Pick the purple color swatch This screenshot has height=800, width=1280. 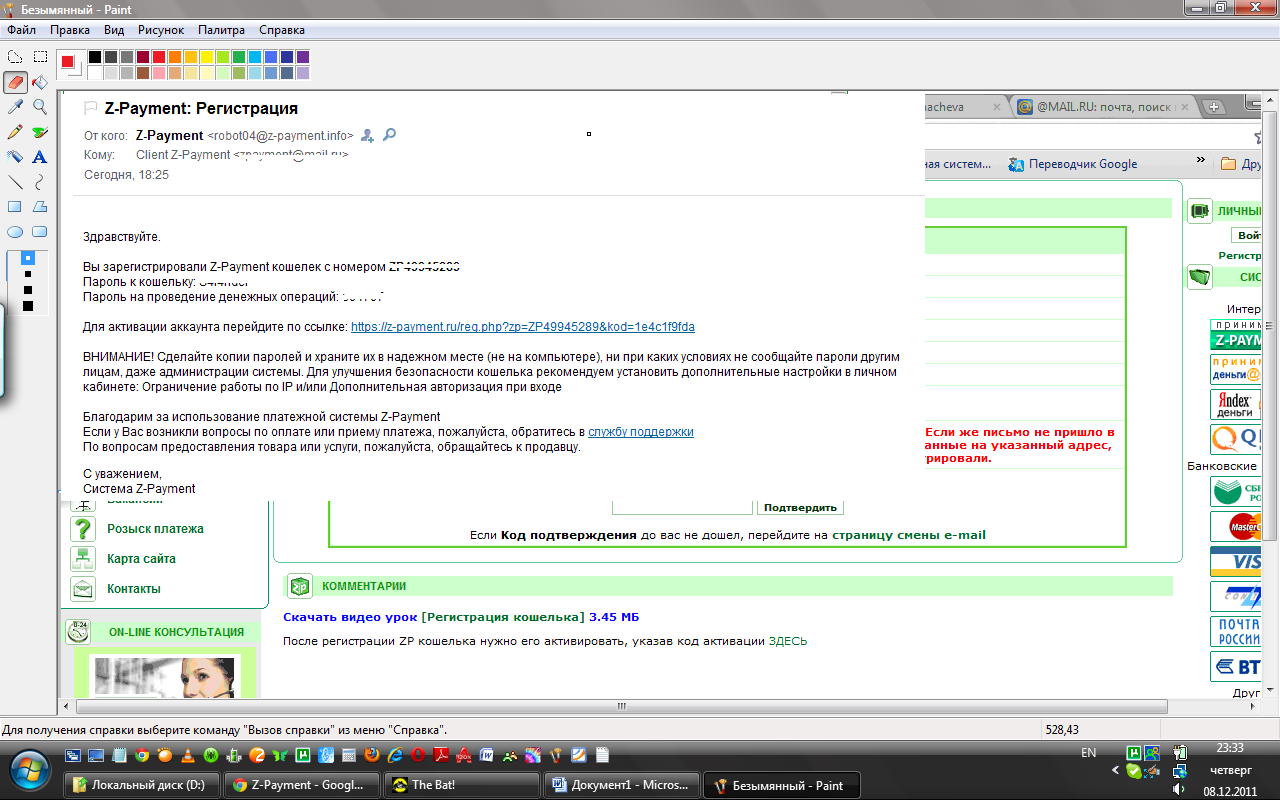pyautogui.click(x=303, y=57)
